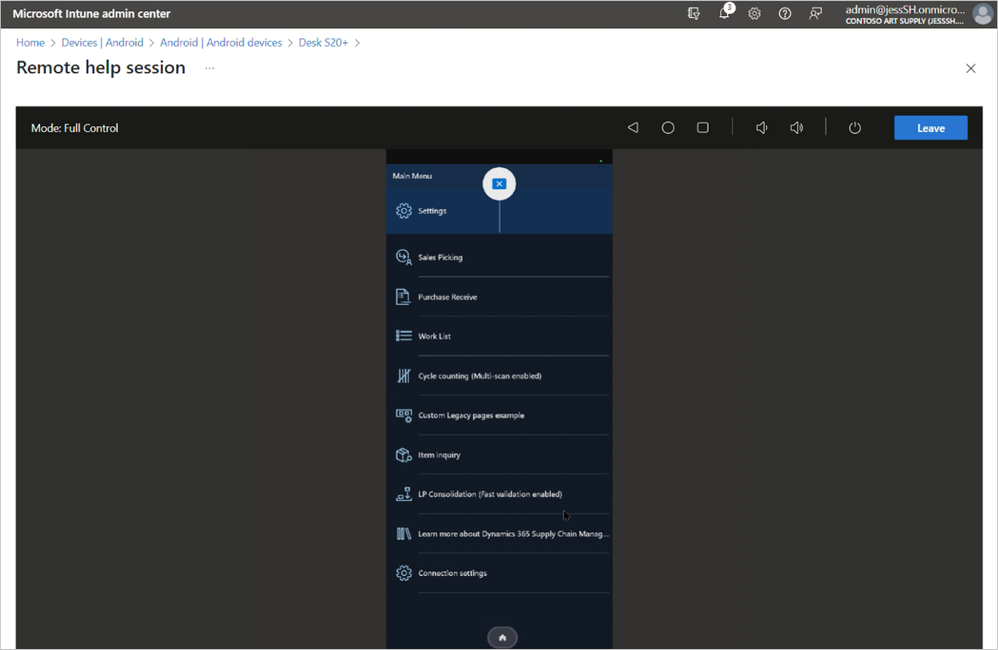Open the more options ellipsis beside title
The width and height of the screenshot is (998, 650).
209,68
